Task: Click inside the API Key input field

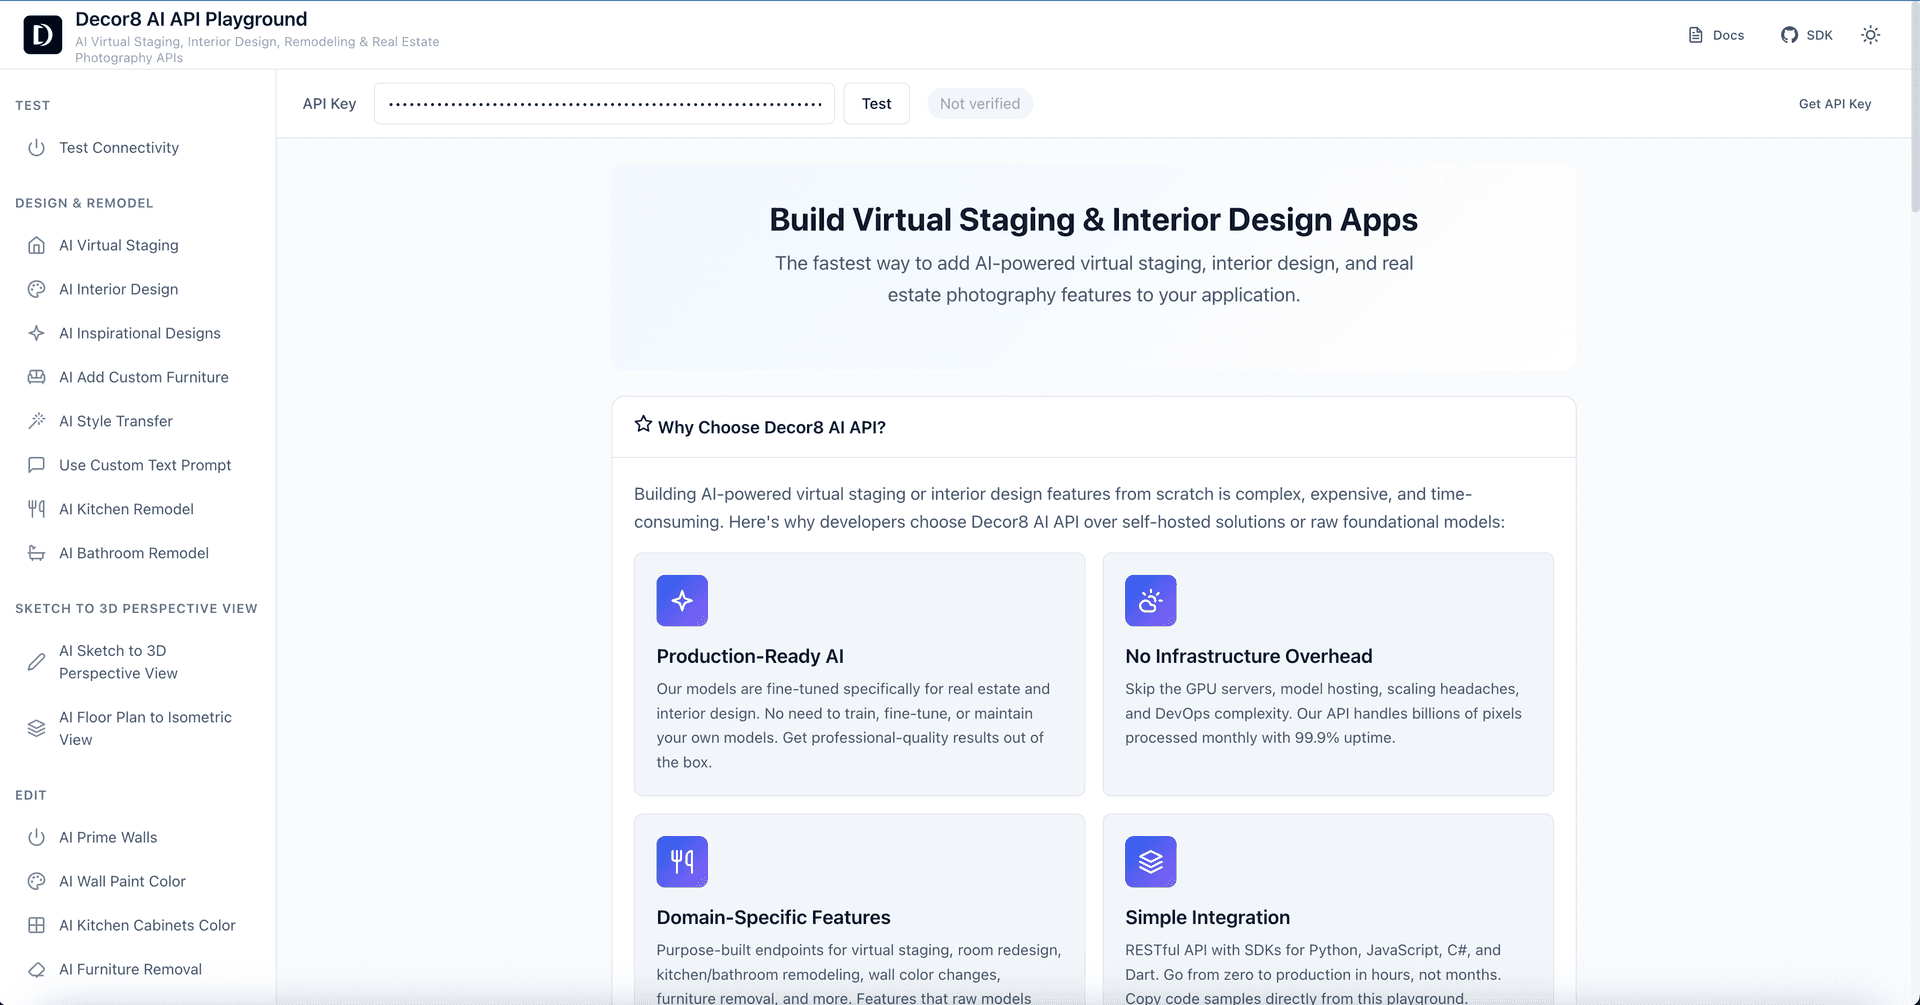Action: 604,103
